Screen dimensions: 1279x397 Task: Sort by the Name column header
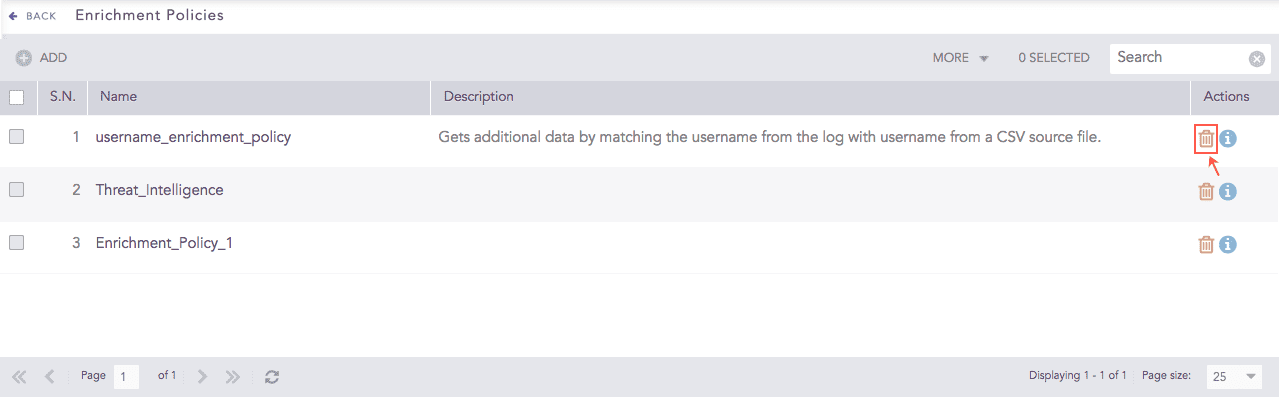[118, 97]
